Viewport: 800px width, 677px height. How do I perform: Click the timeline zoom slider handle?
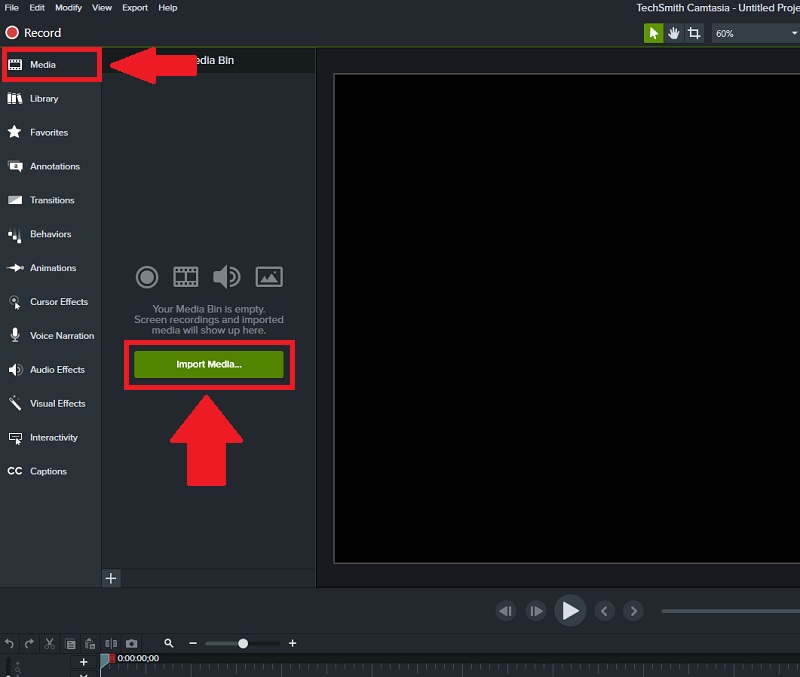tap(243, 643)
